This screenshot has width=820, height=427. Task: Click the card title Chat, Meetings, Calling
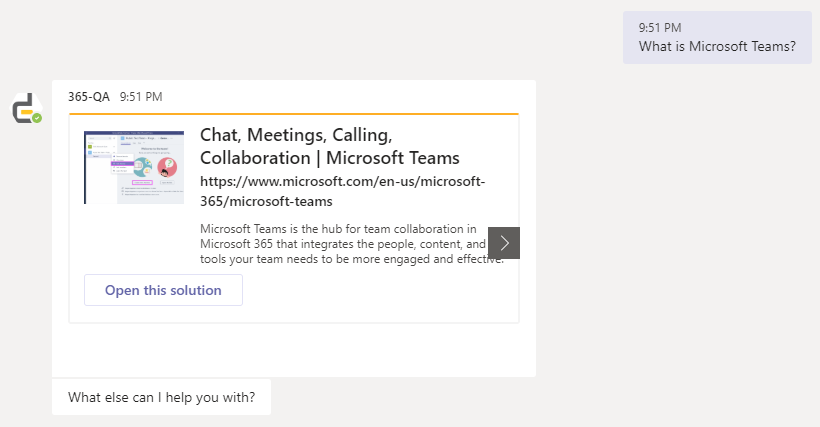click(x=296, y=135)
